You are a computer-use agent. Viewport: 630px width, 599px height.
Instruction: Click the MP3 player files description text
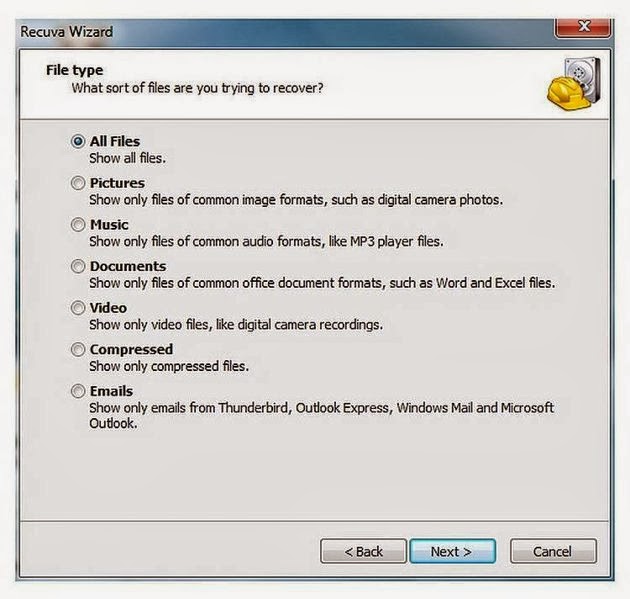(x=266, y=241)
